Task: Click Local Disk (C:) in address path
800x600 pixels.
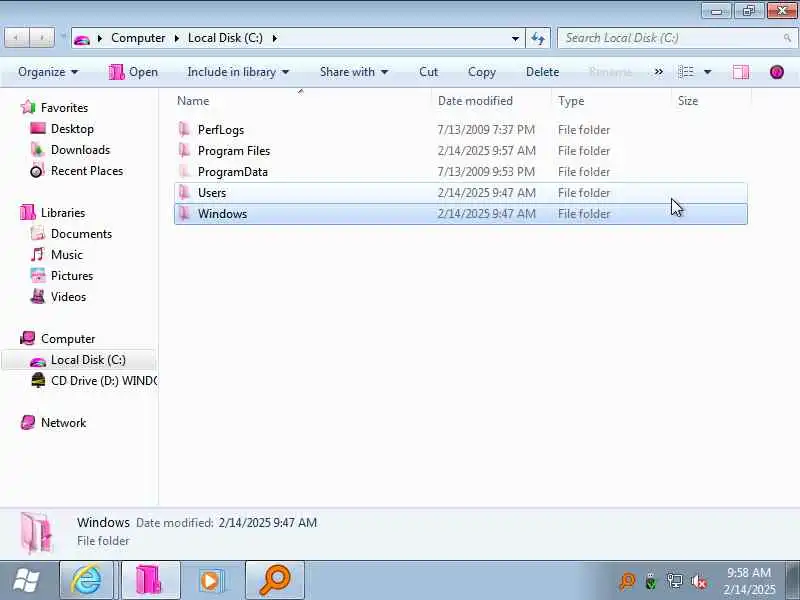Action: coord(225,38)
